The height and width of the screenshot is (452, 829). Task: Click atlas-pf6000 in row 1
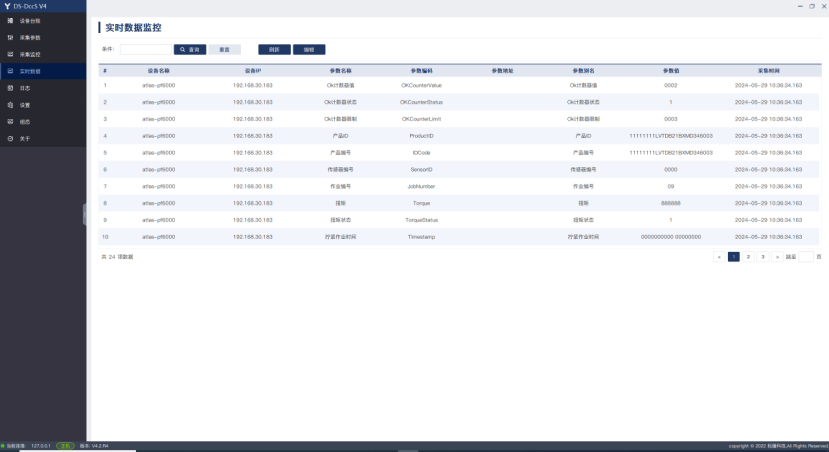(159, 86)
